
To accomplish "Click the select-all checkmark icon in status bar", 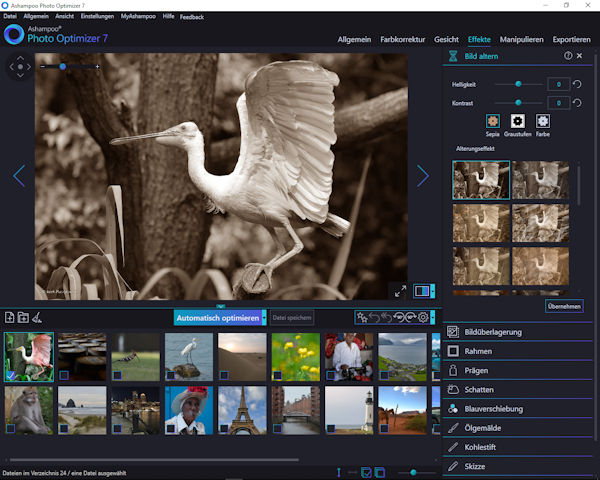I will [x=366, y=473].
